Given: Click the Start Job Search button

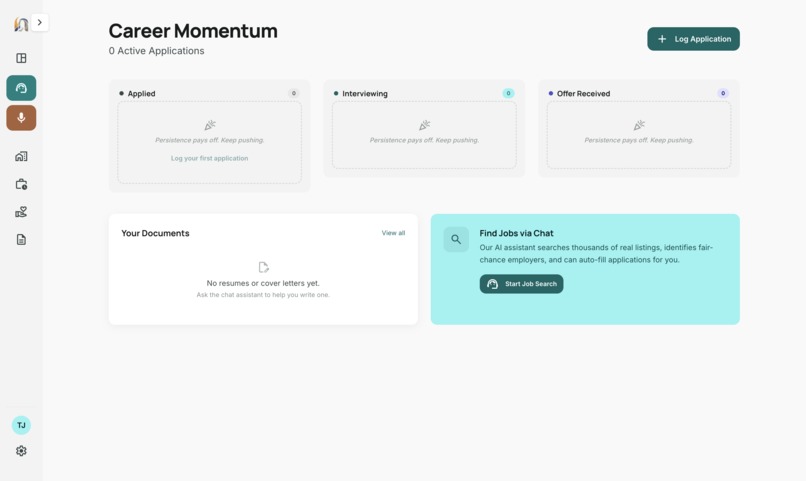Looking at the screenshot, I should tap(521, 284).
